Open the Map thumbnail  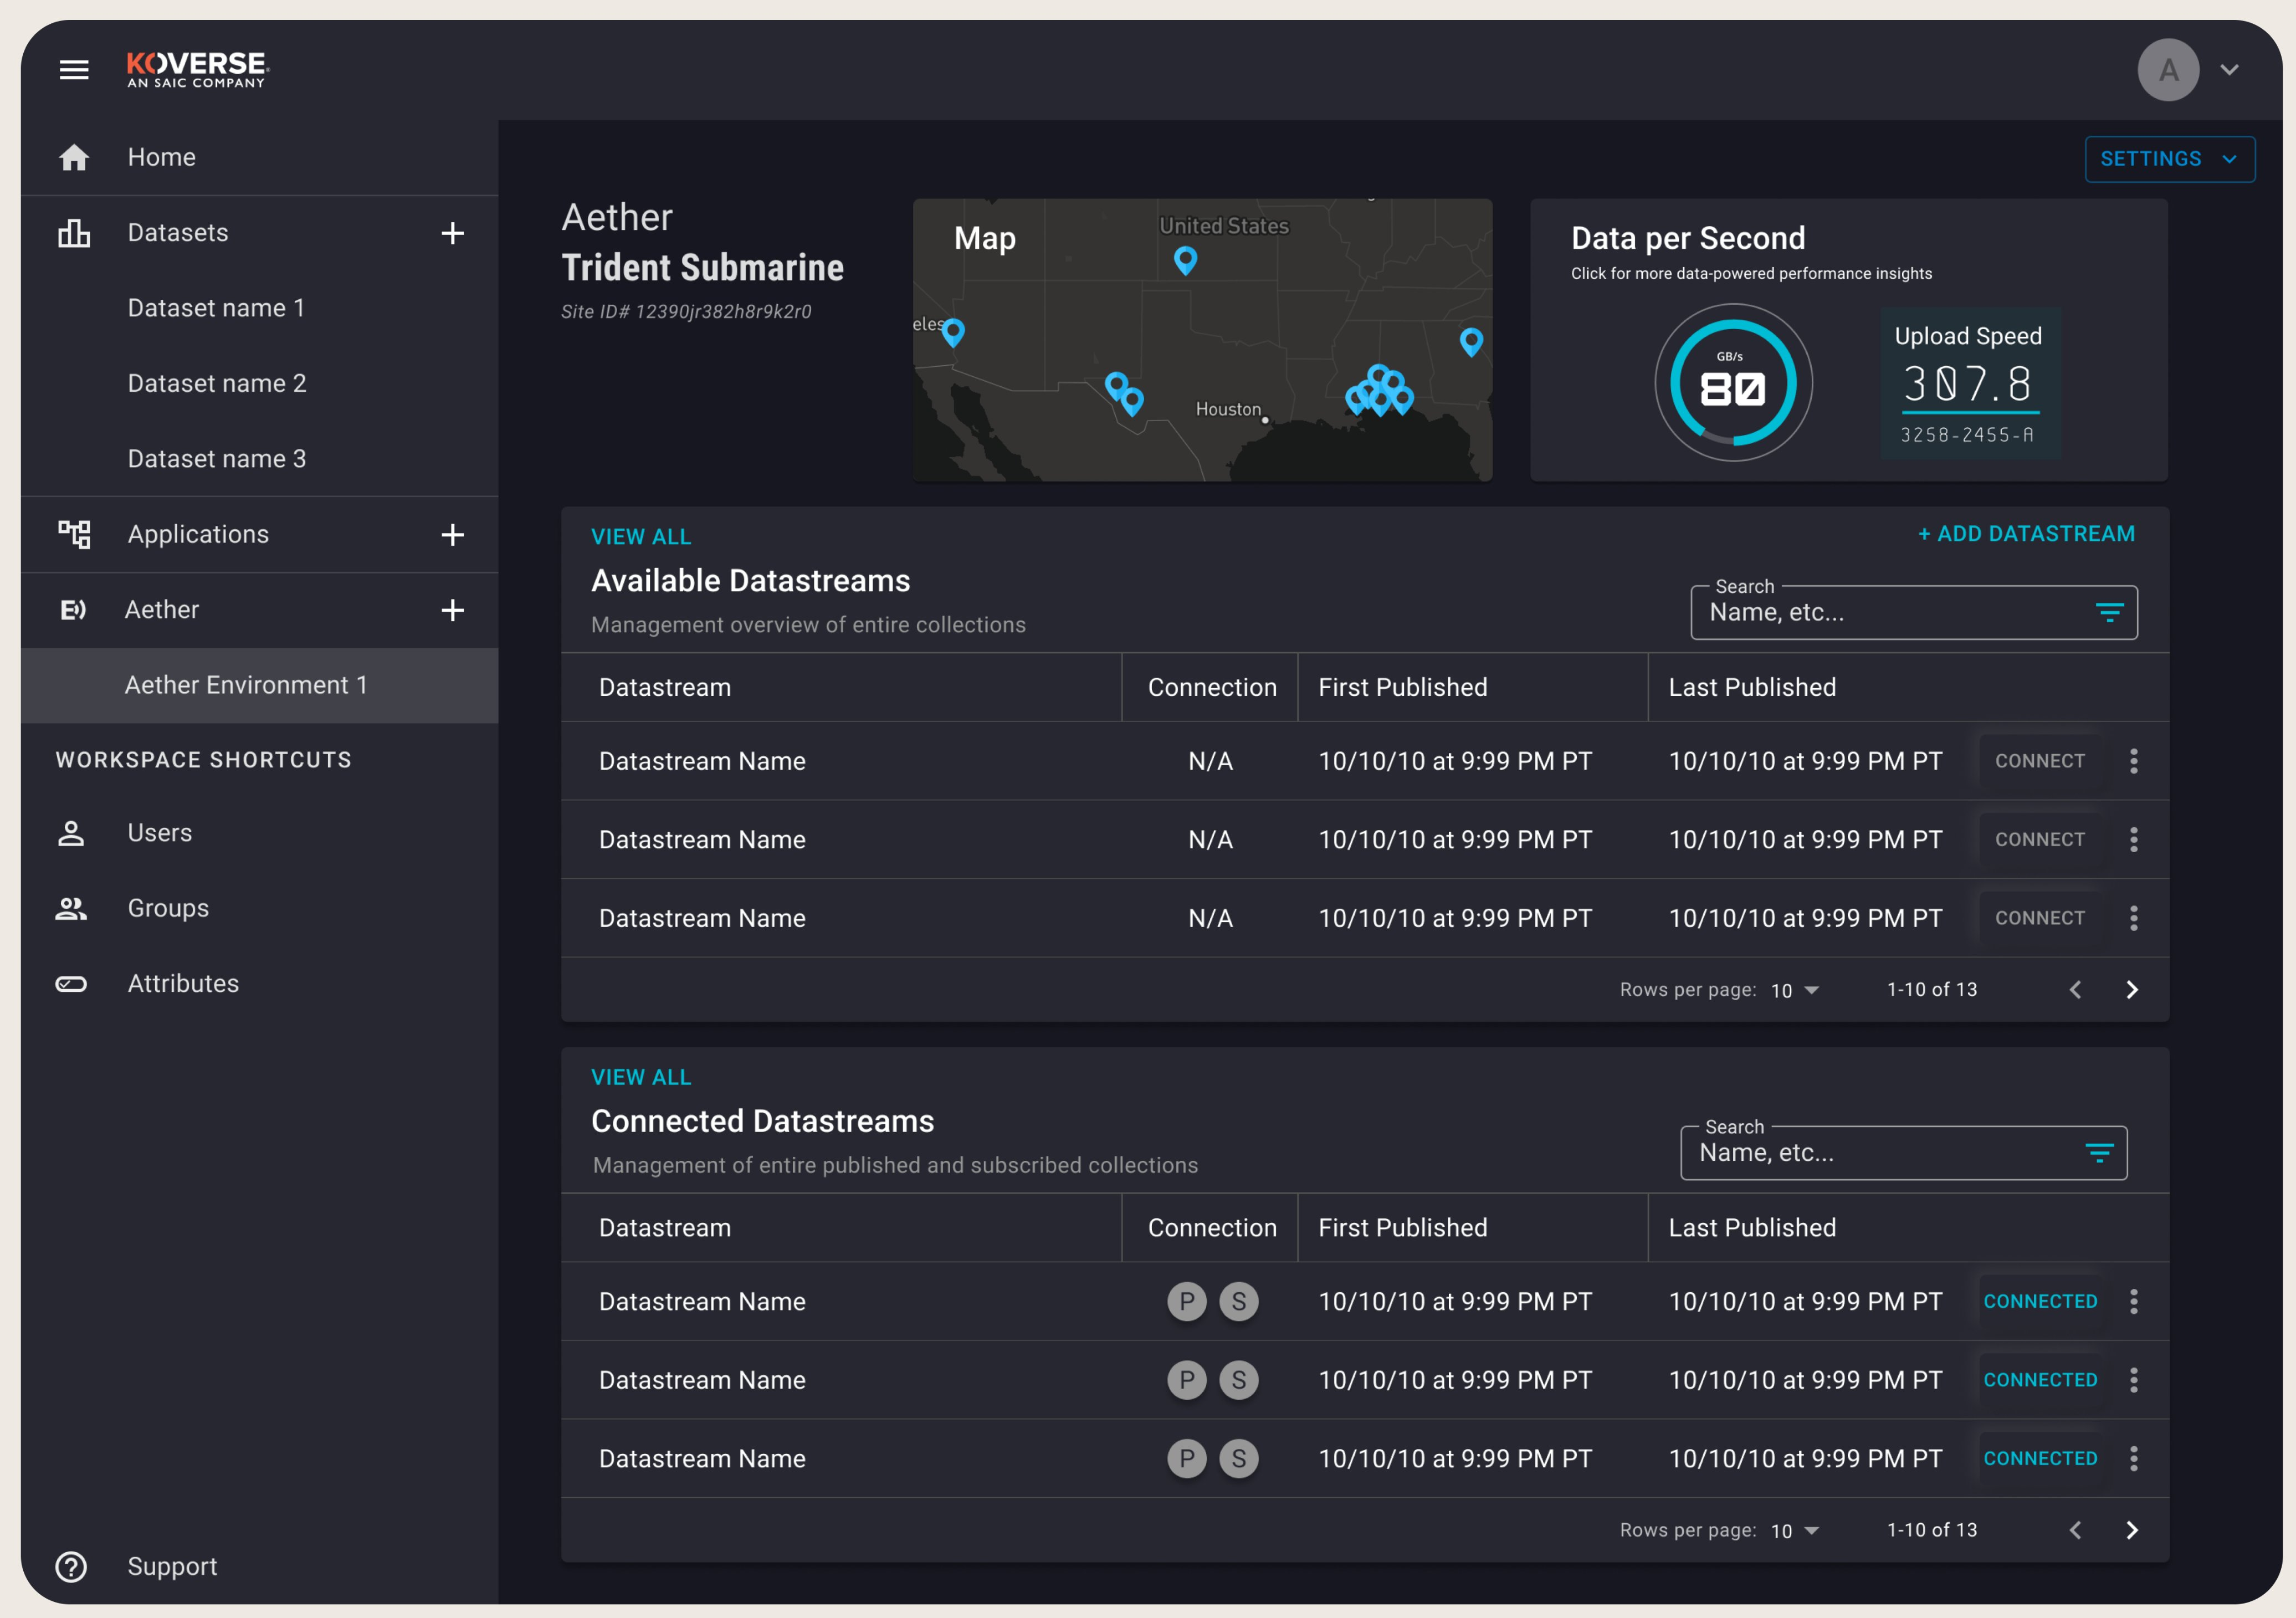point(1202,340)
